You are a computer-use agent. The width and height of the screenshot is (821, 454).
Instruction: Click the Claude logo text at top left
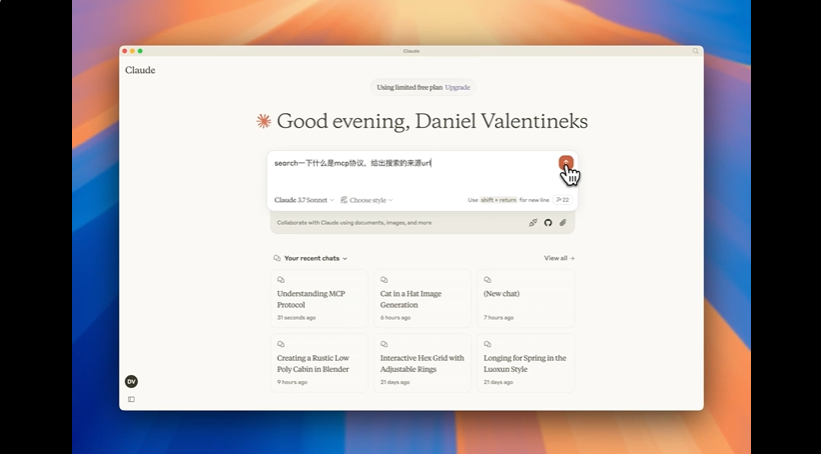pyautogui.click(x=140, y=70)
